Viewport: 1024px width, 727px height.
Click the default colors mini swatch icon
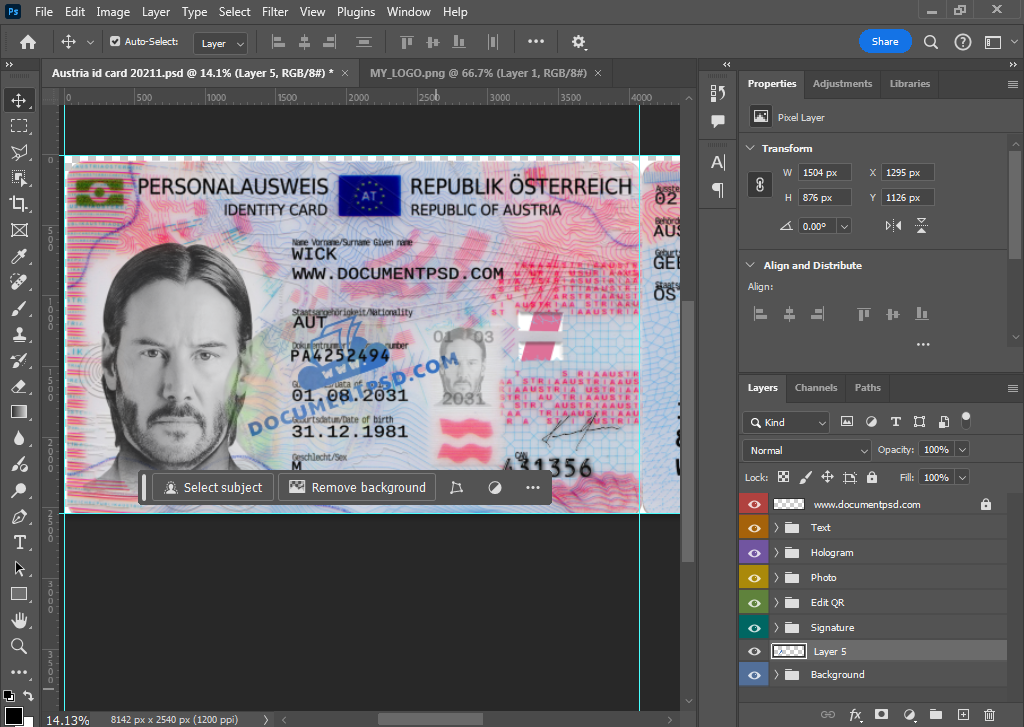[x=8, y=696]
